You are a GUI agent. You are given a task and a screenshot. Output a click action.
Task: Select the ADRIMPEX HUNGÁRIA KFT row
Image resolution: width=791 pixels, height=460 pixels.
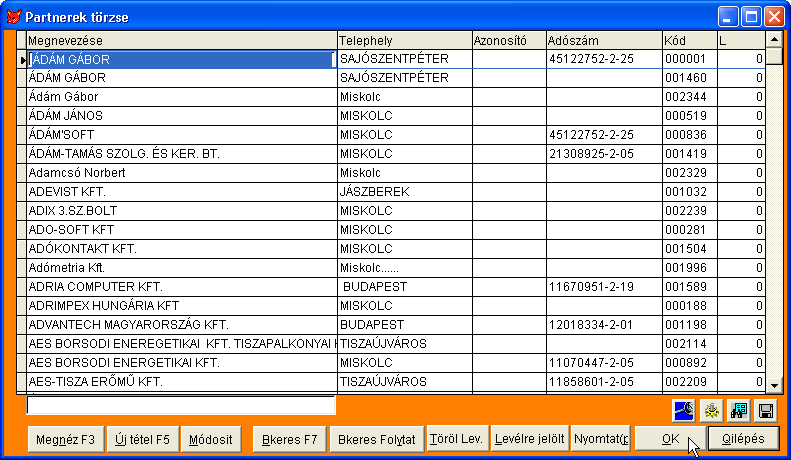(x=182, y=306)
